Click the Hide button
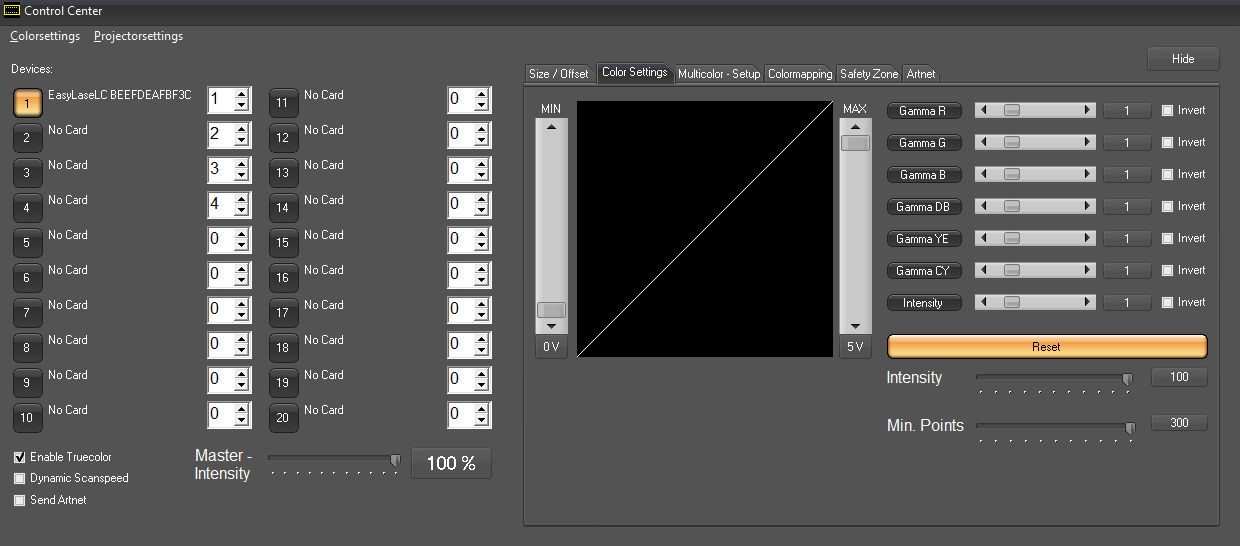1240x546 pixels. point(1183,59)
